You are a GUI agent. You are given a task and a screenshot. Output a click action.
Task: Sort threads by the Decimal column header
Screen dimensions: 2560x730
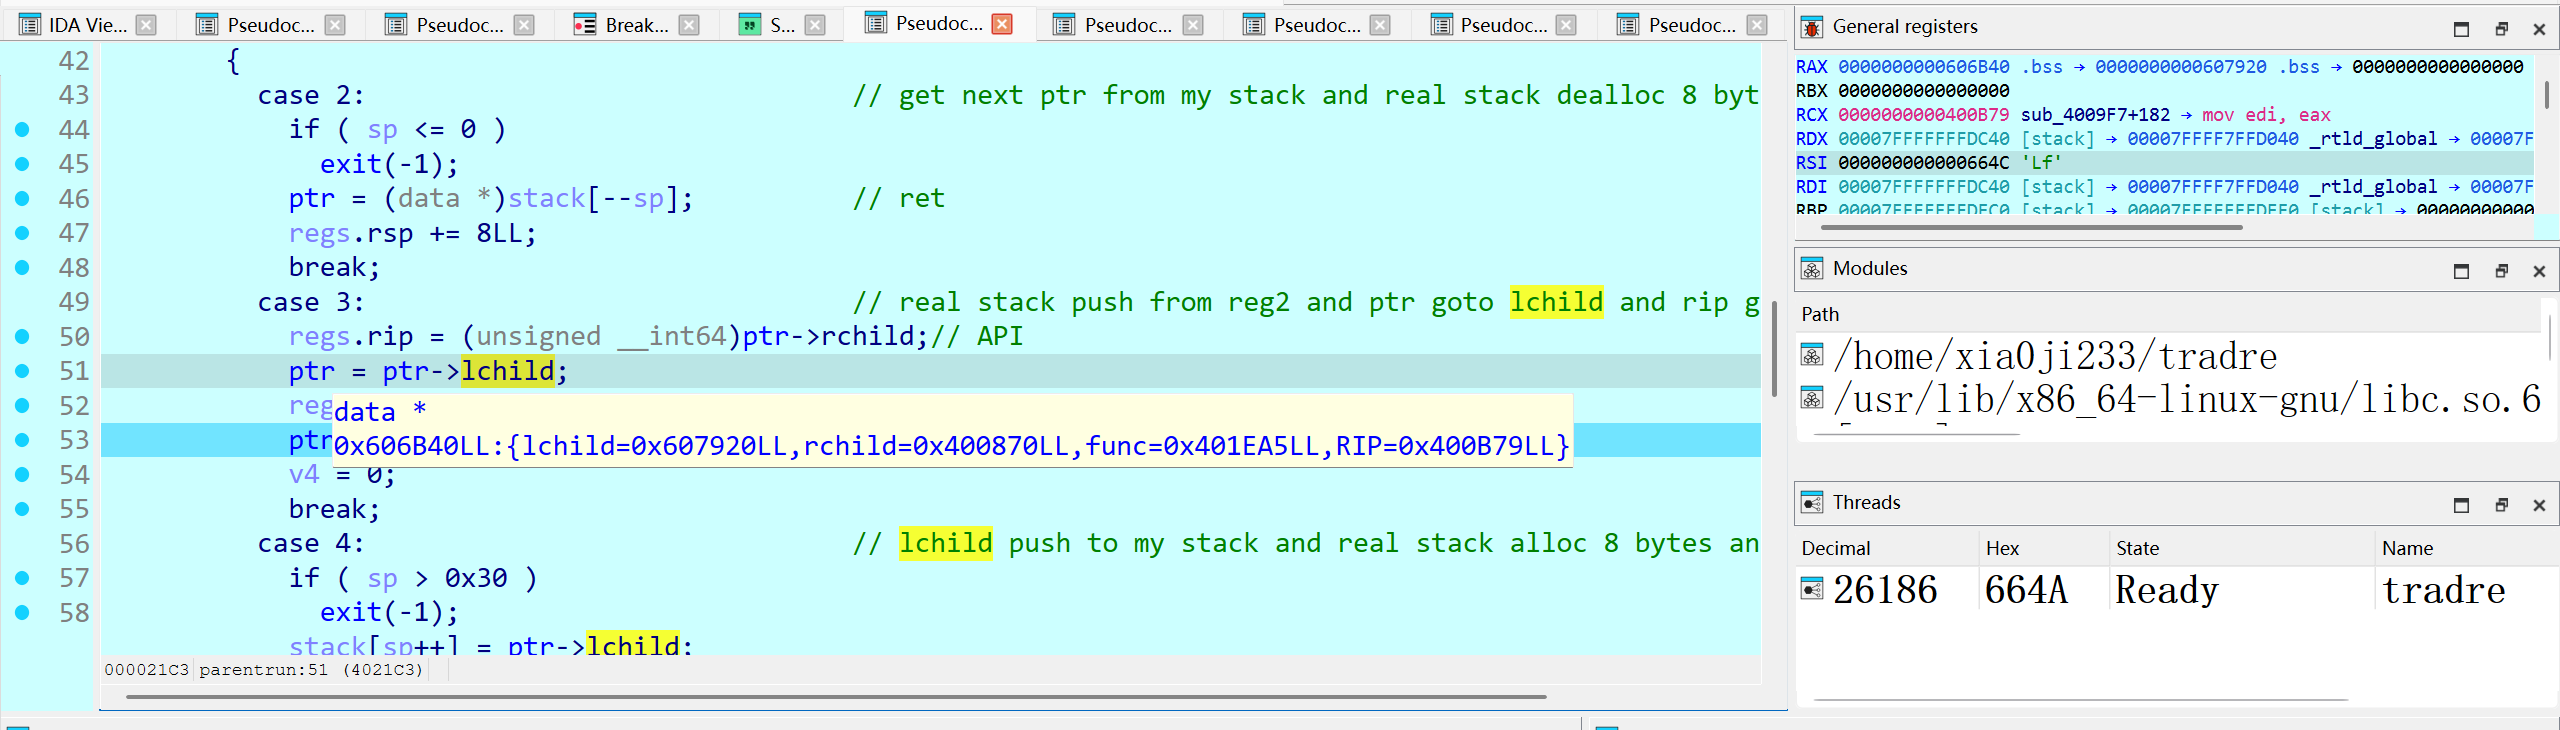pyautogui.click(x=1886, y=548)
